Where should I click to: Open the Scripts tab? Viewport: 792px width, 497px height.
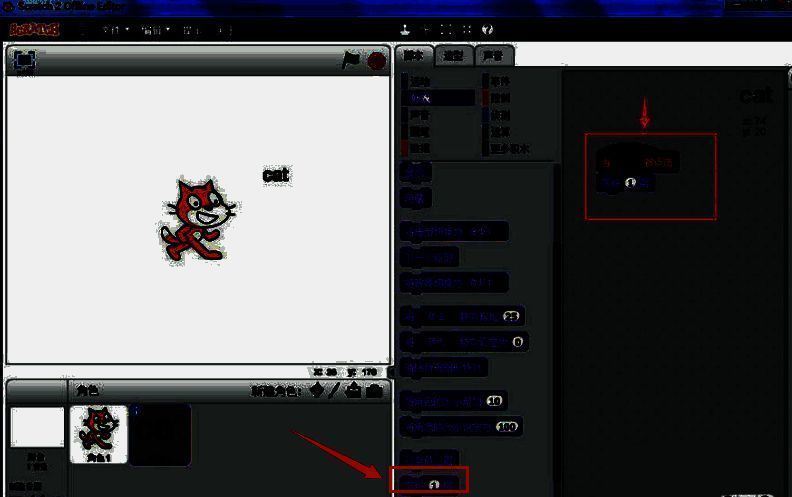pyautogui.click(x=415, y=55)
